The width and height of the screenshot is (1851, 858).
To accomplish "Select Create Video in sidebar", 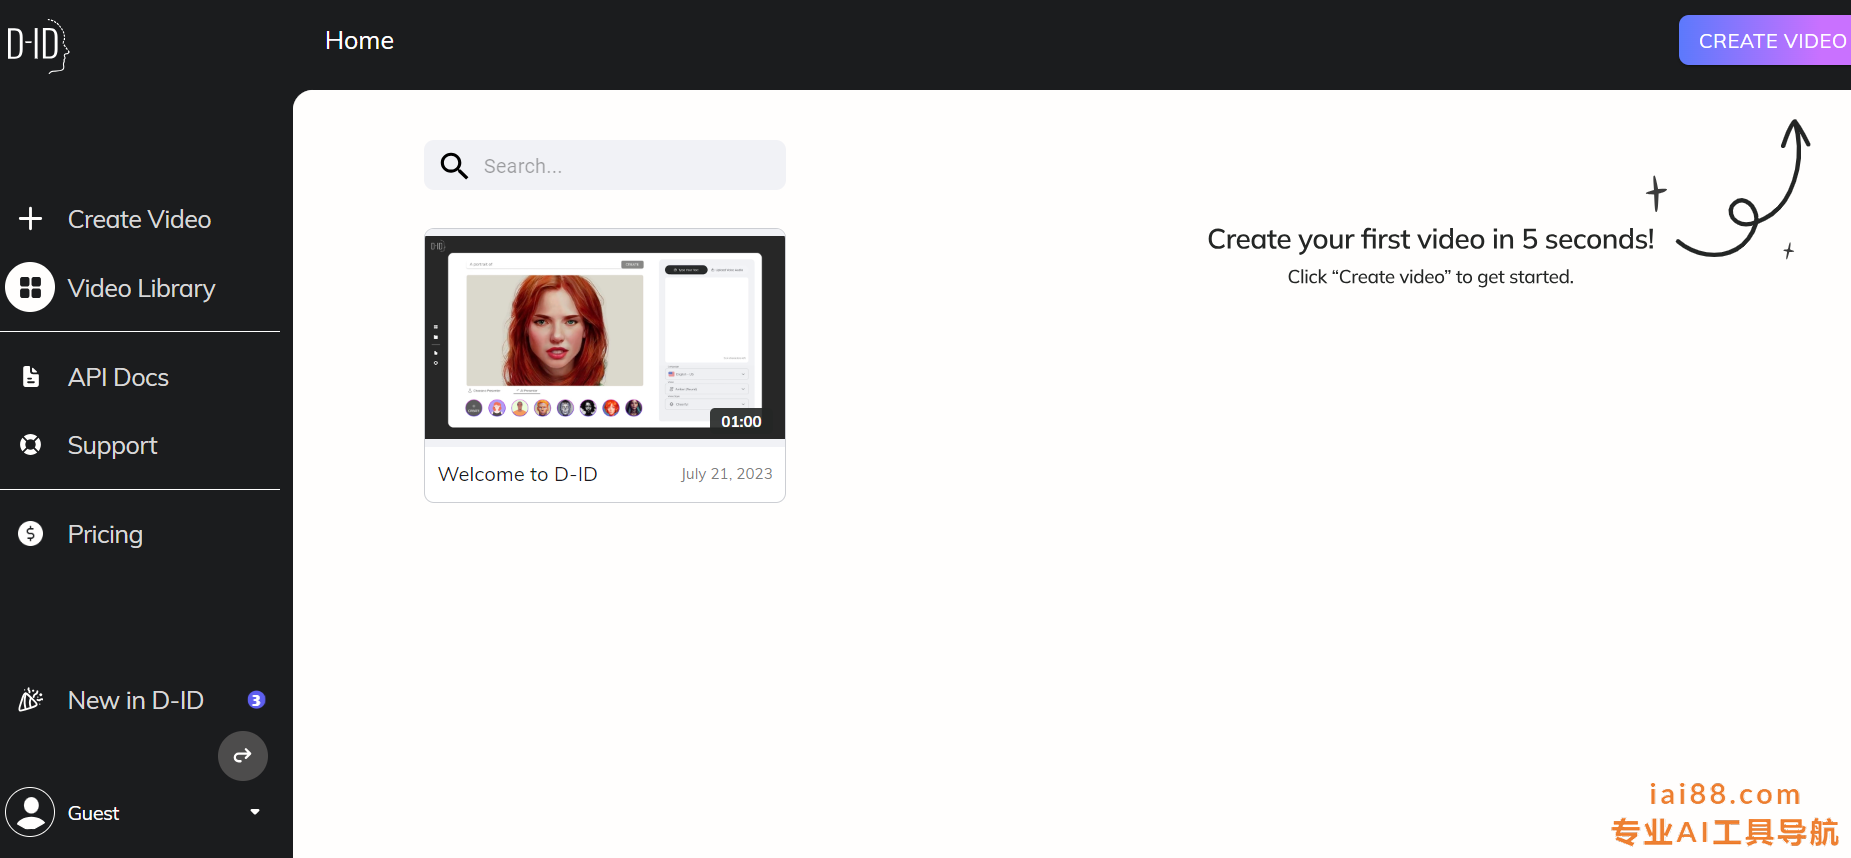I will tap(140, 218).
